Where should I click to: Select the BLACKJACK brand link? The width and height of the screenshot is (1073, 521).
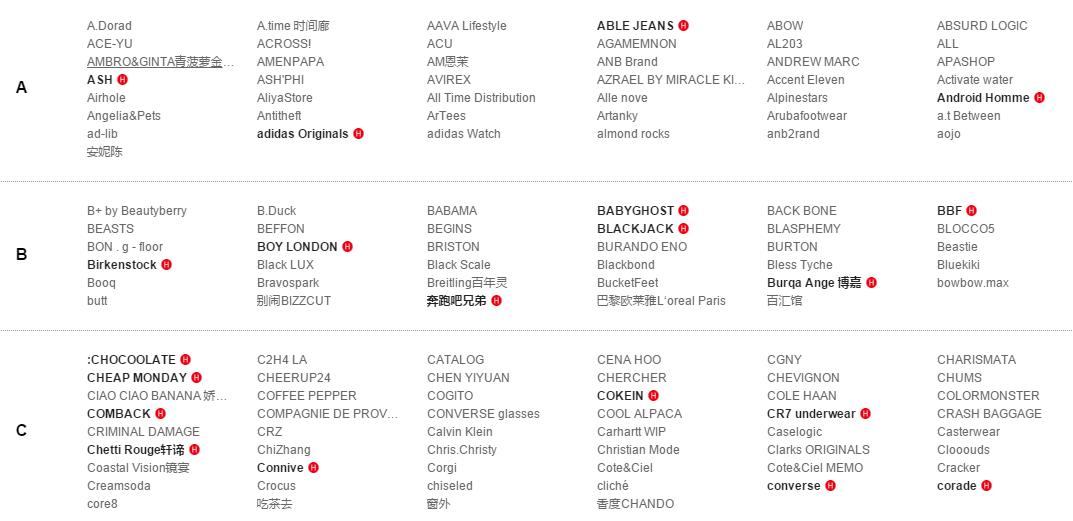(635, 229)
